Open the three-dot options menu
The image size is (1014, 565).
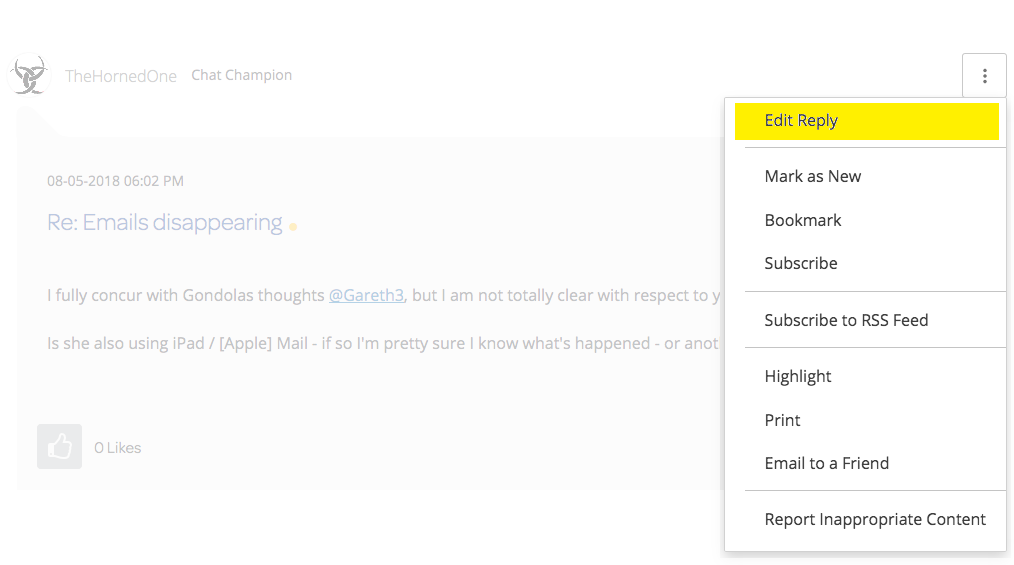[984, 76]
